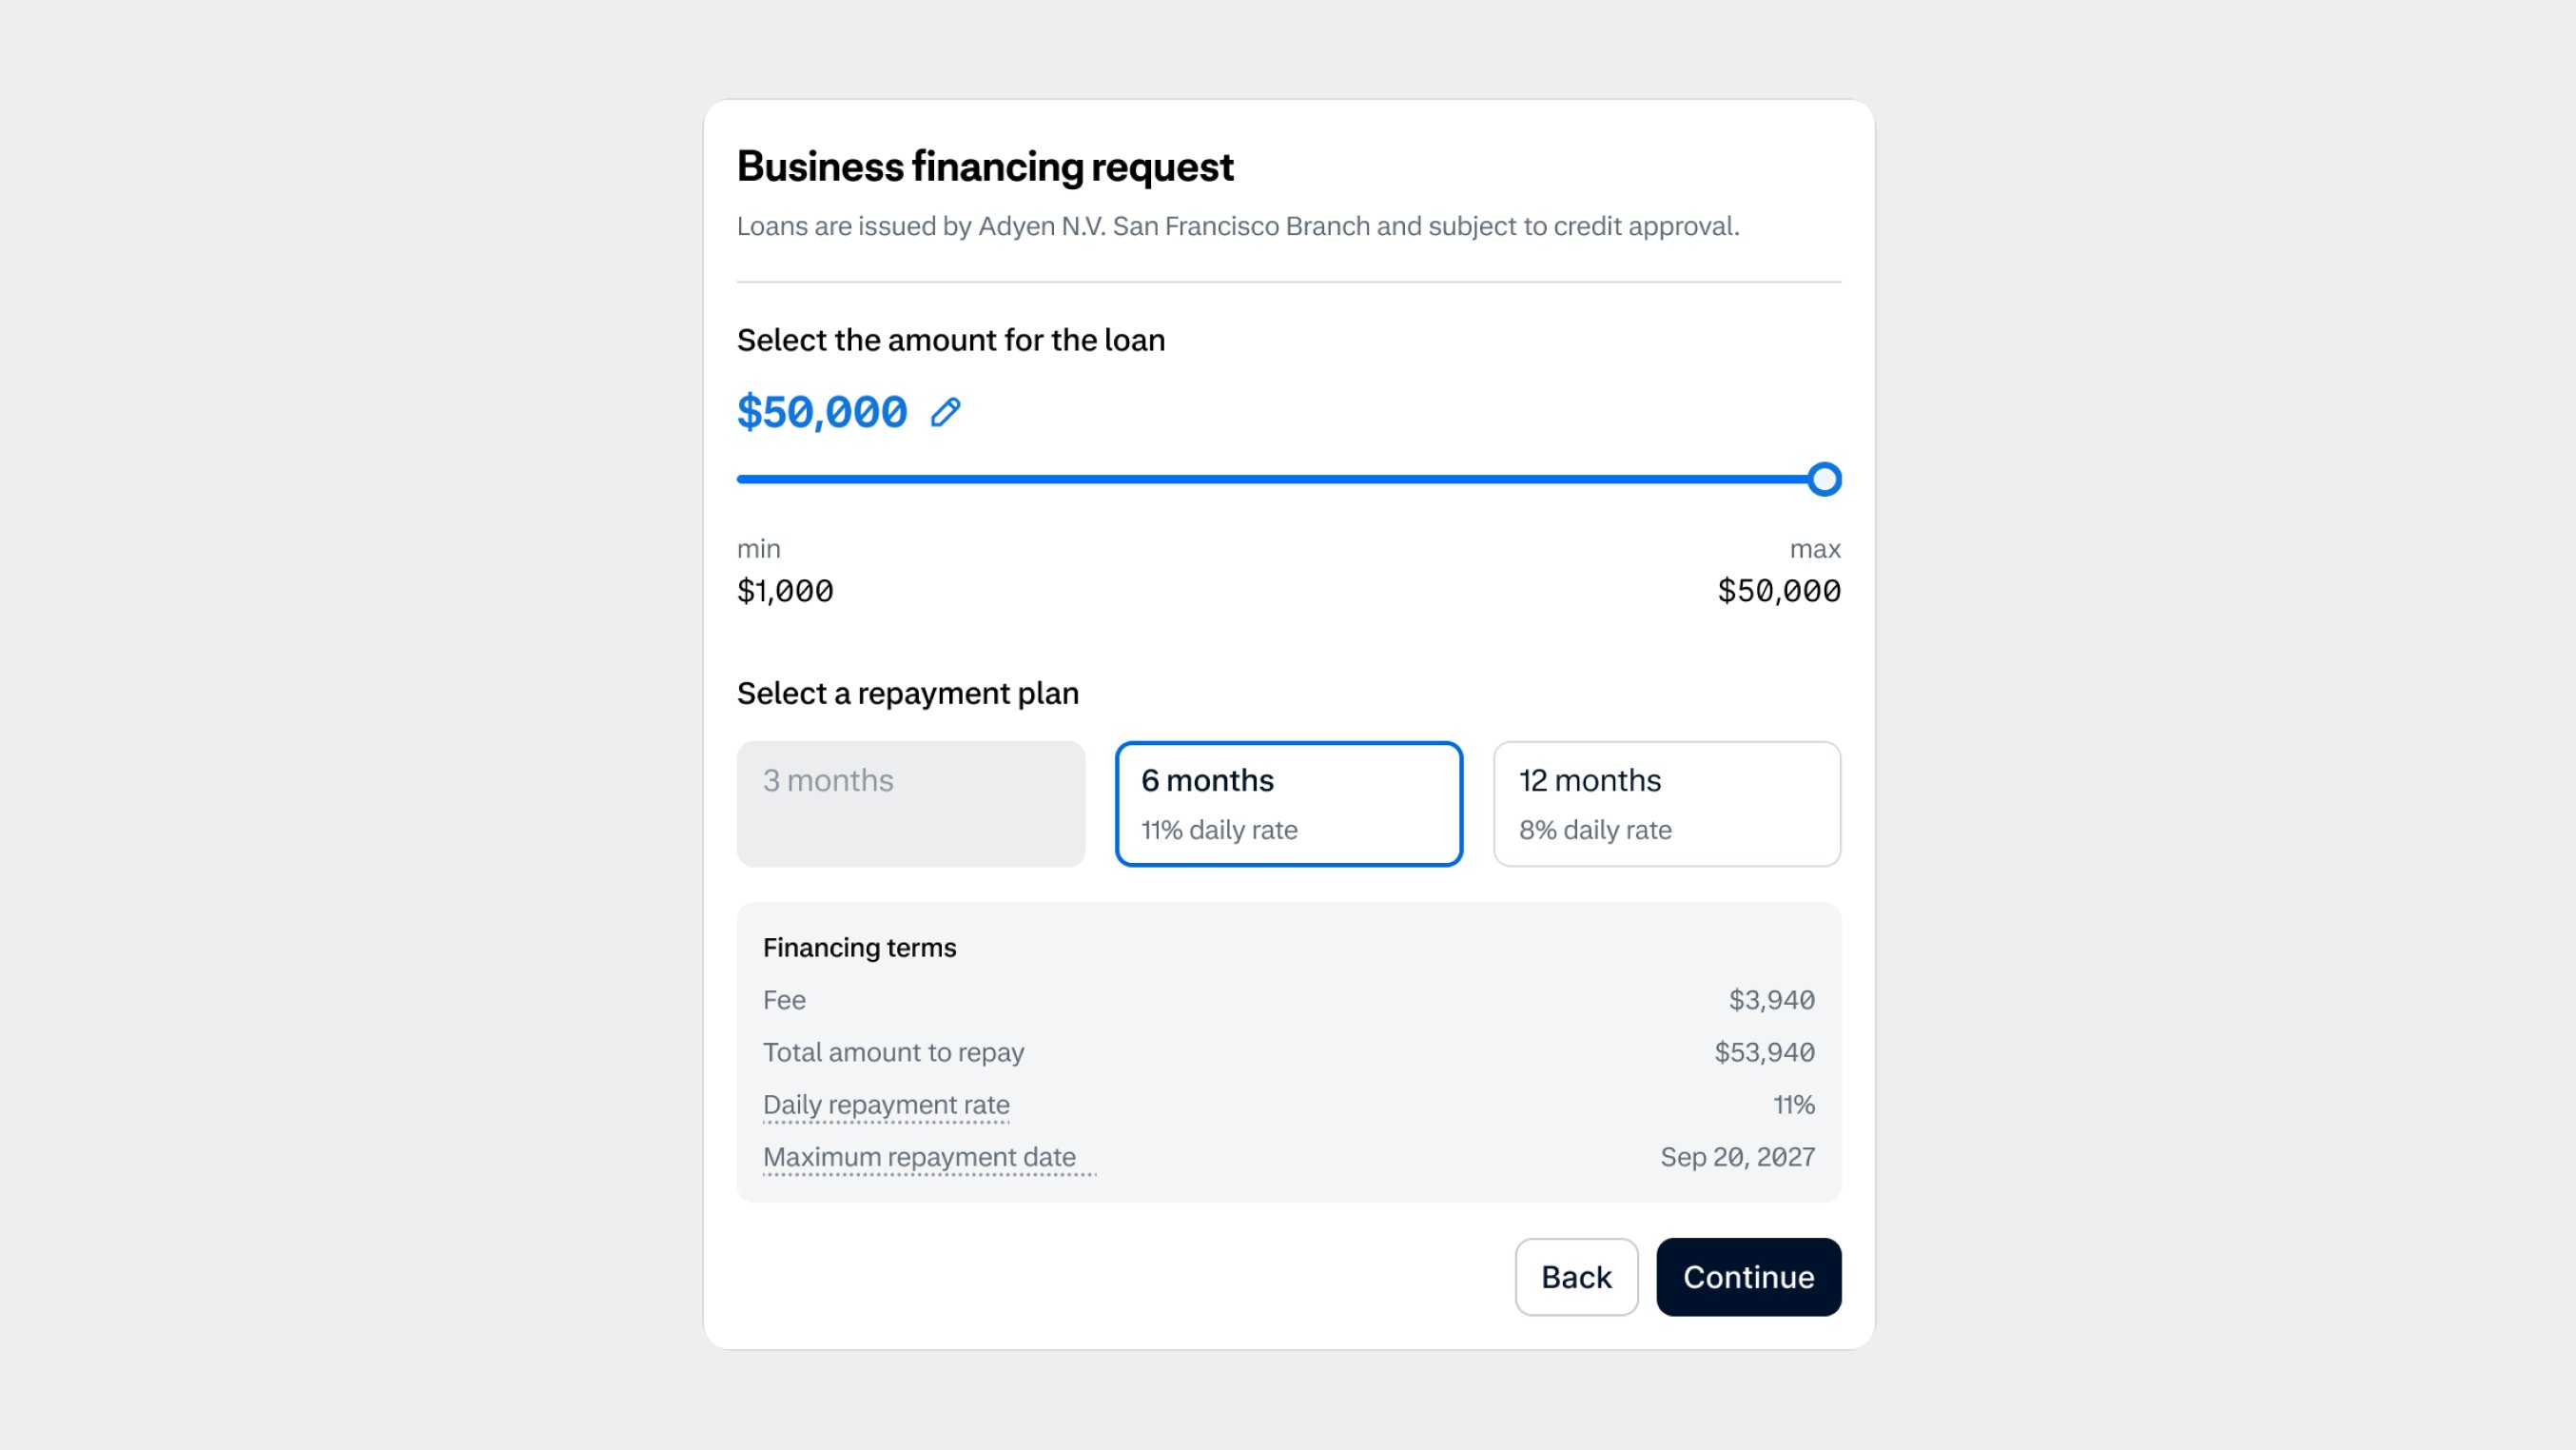Click the $3,940 fee value
Screen dimensions: 2576x1450
1771,999
